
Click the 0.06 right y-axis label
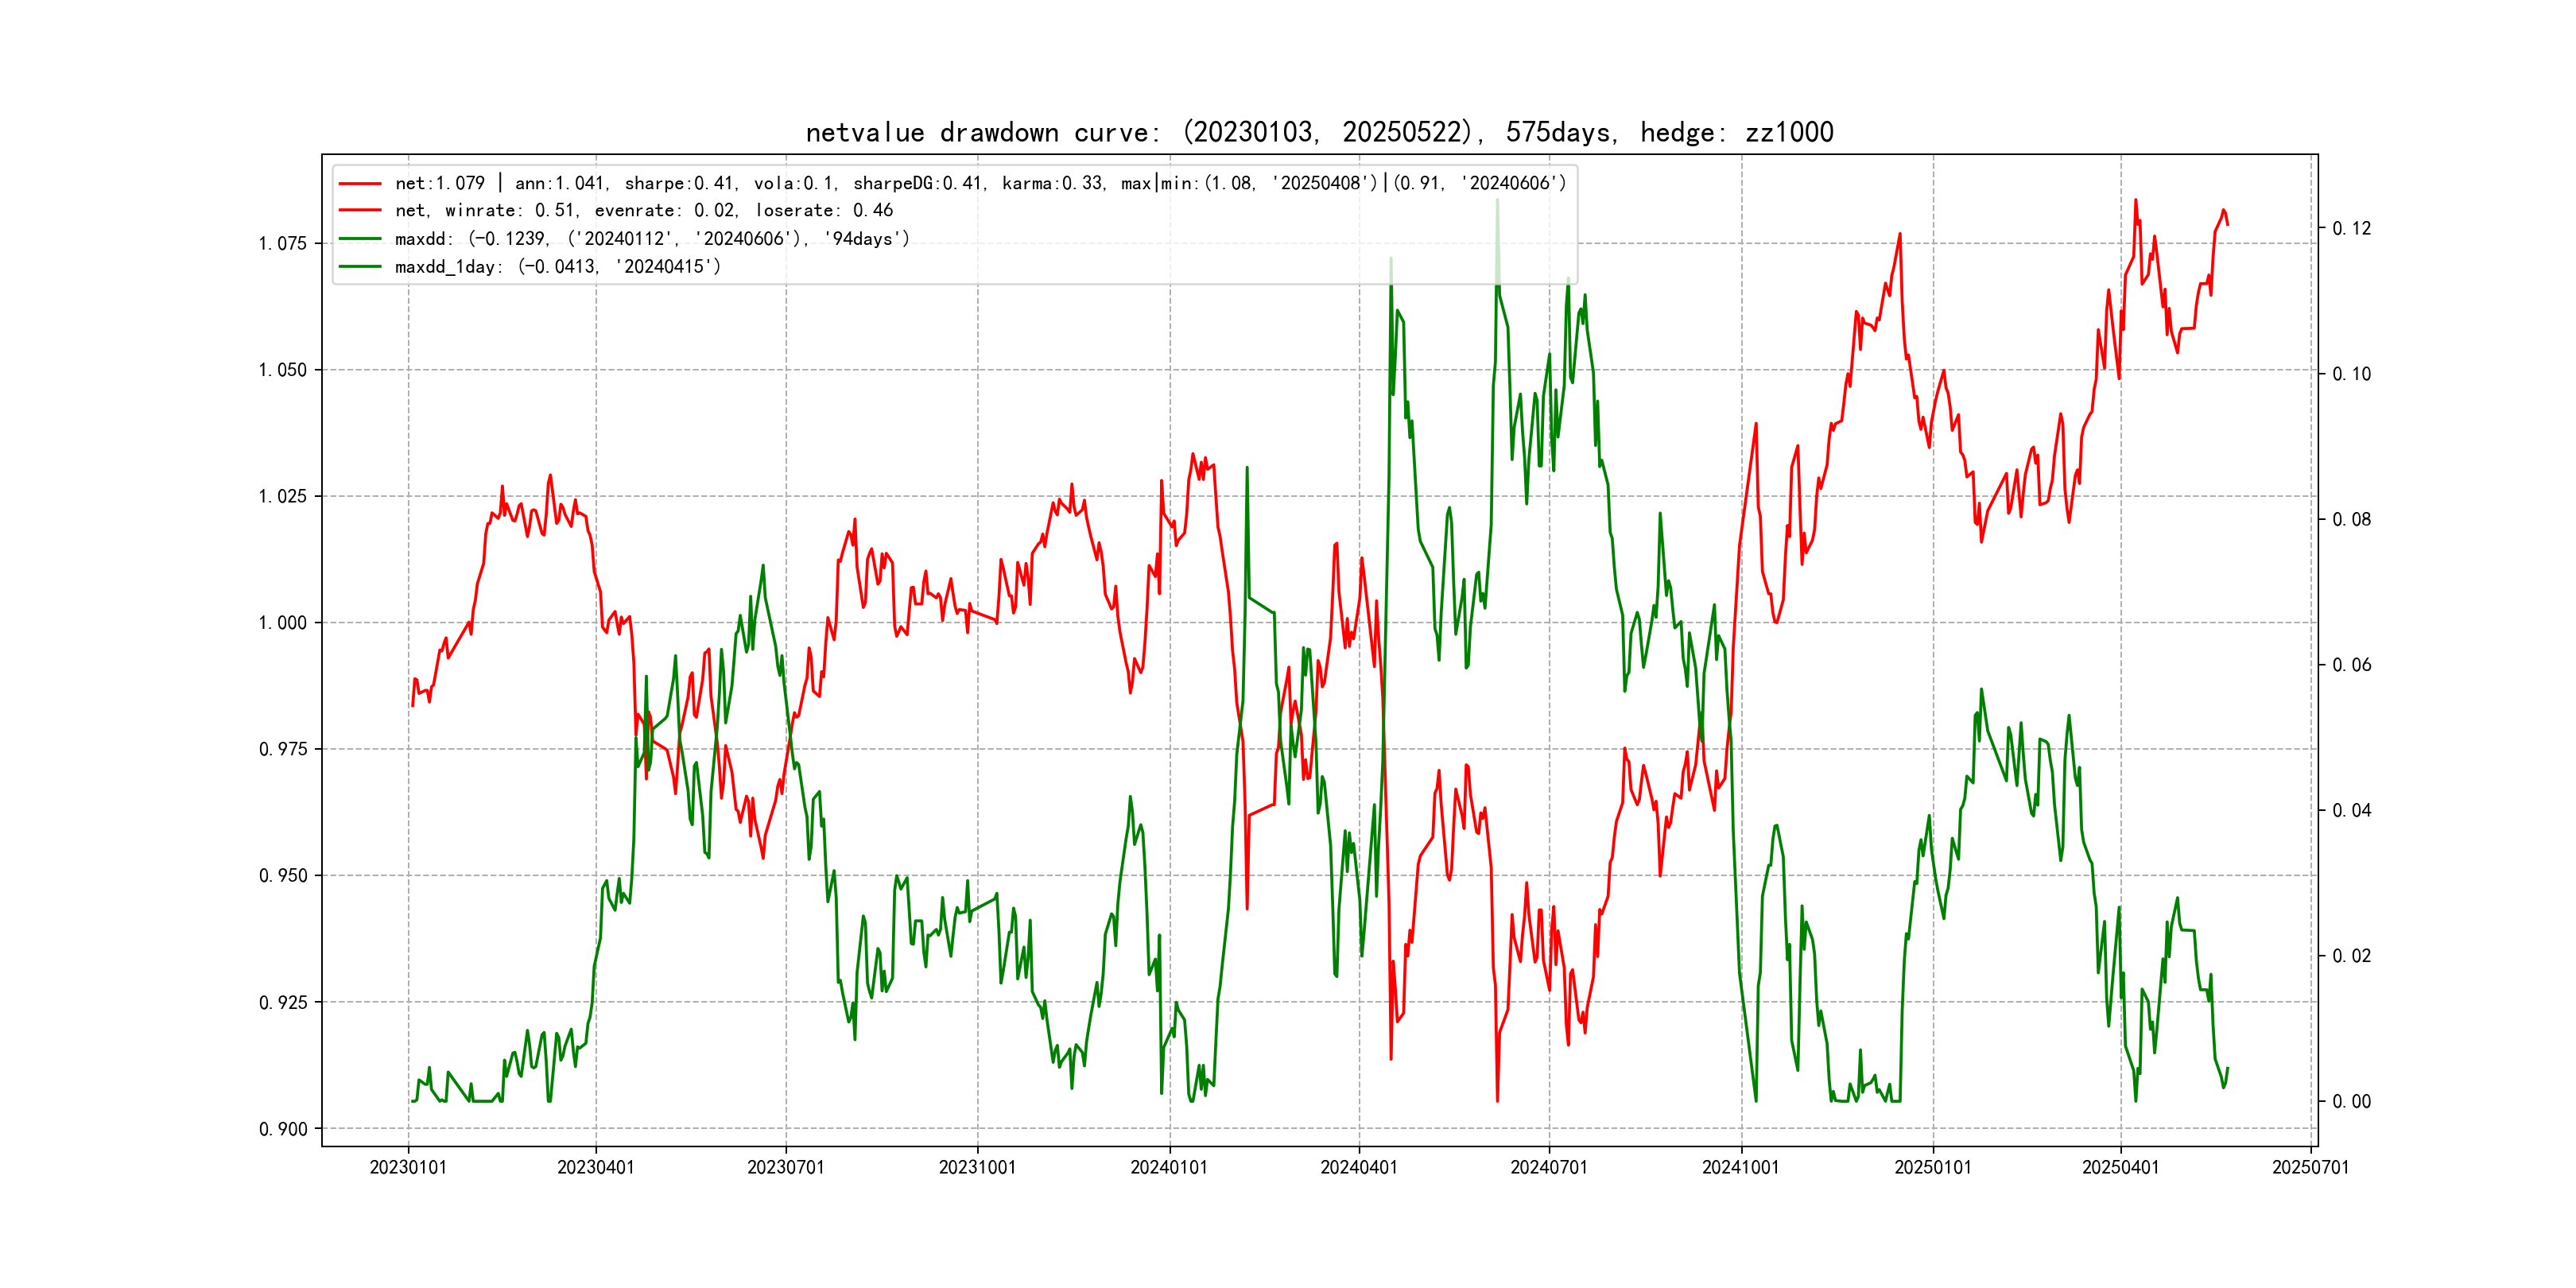(x=2351, y=665)
